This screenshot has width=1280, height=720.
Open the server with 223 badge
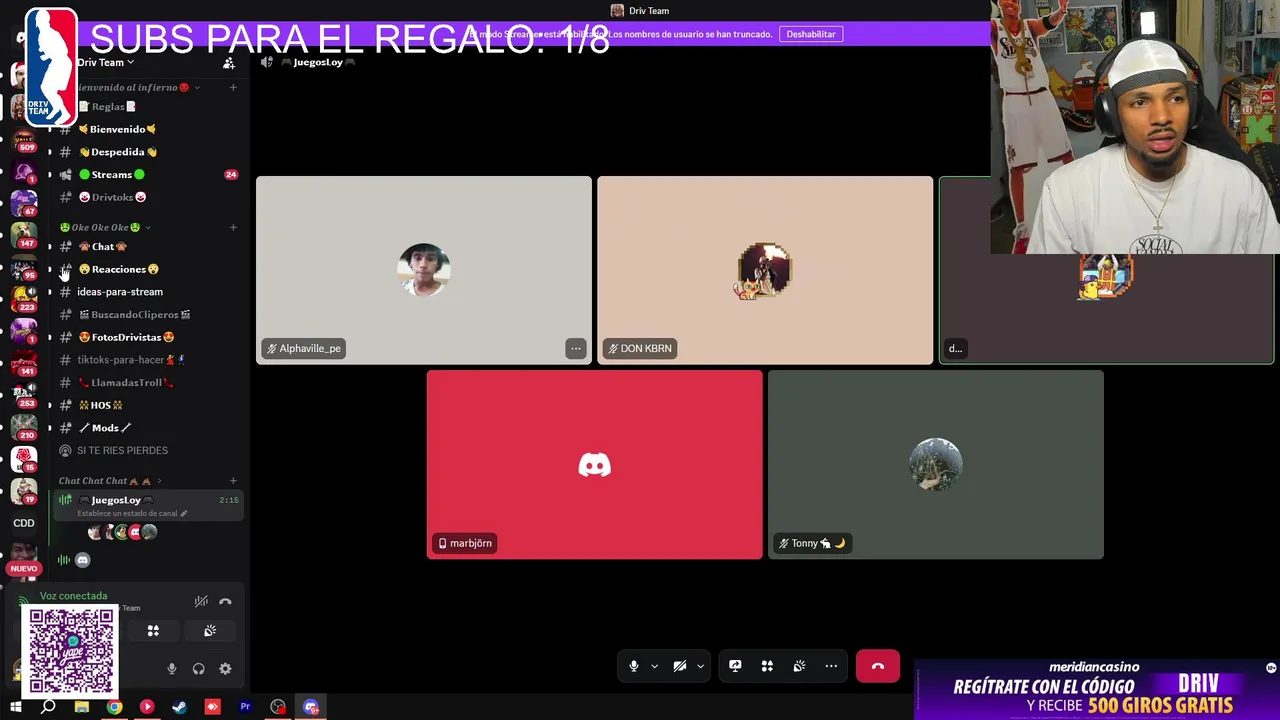(24, 299)
